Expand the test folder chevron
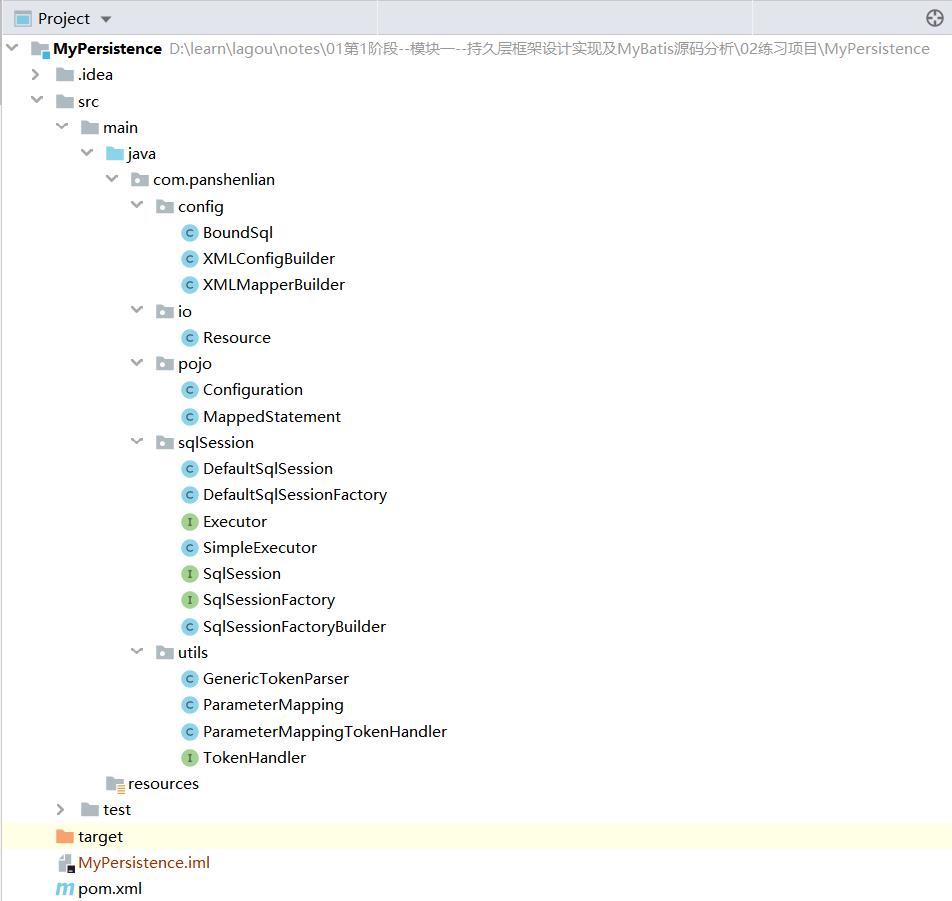The width and height of the screenshot is (952, 901). [60, 809]
